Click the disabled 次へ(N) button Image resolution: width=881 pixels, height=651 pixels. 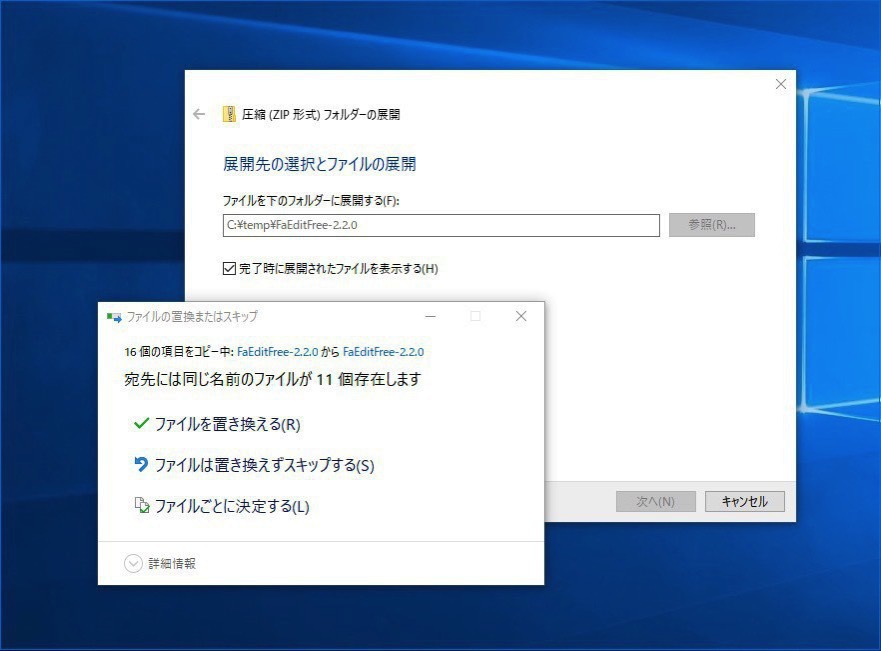coord(656,502)
